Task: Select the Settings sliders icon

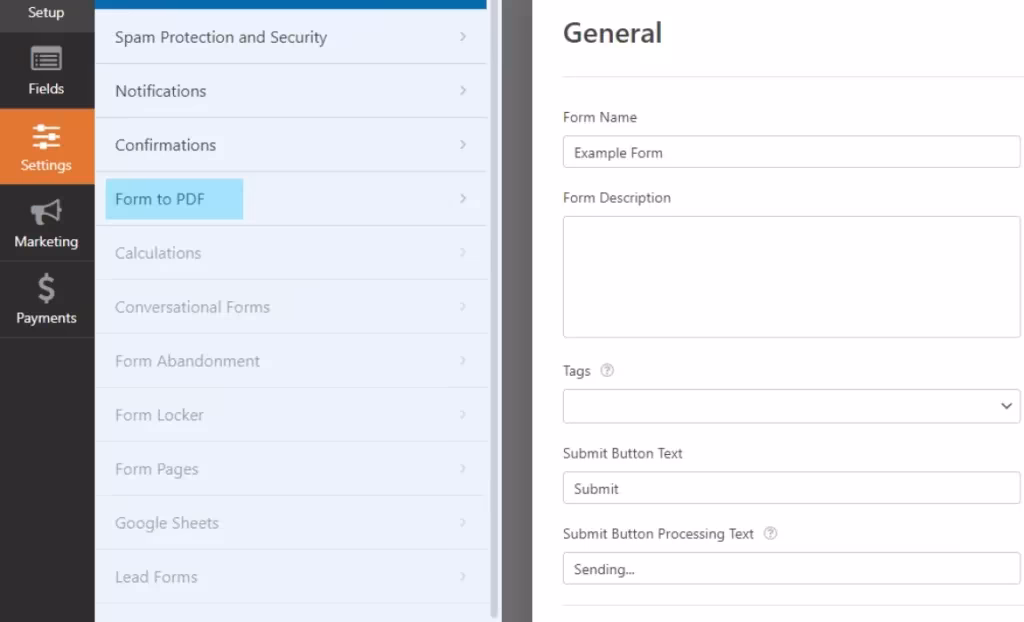Action: [x=46, y=136]
